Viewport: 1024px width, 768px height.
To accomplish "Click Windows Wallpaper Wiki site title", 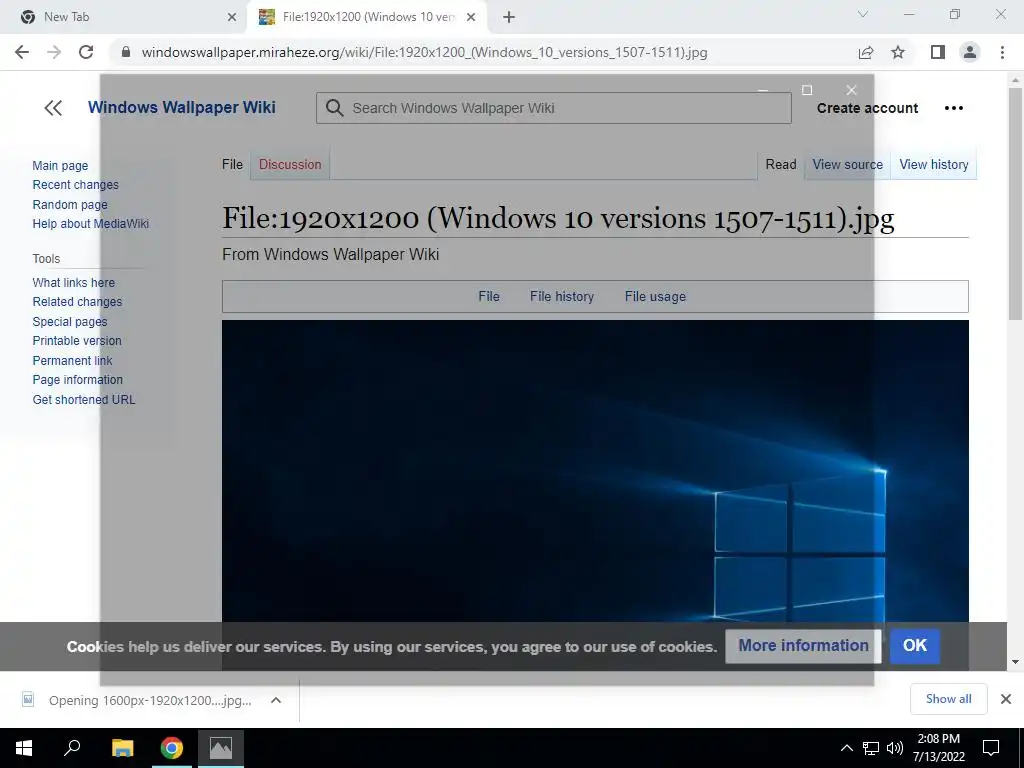I will click(182, 107).
